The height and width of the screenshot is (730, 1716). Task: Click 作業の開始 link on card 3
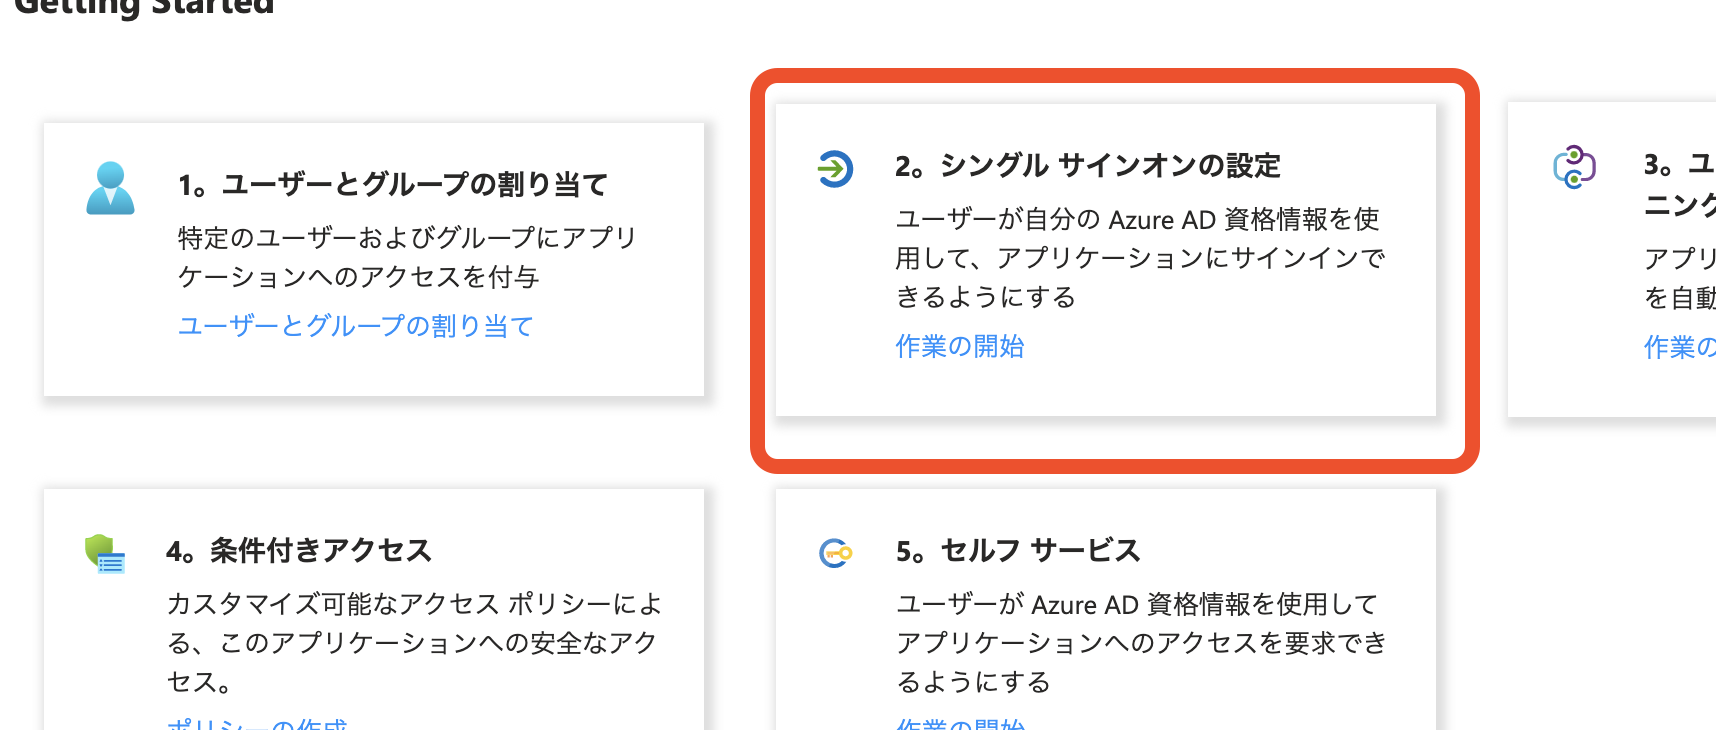point(1680,347)
